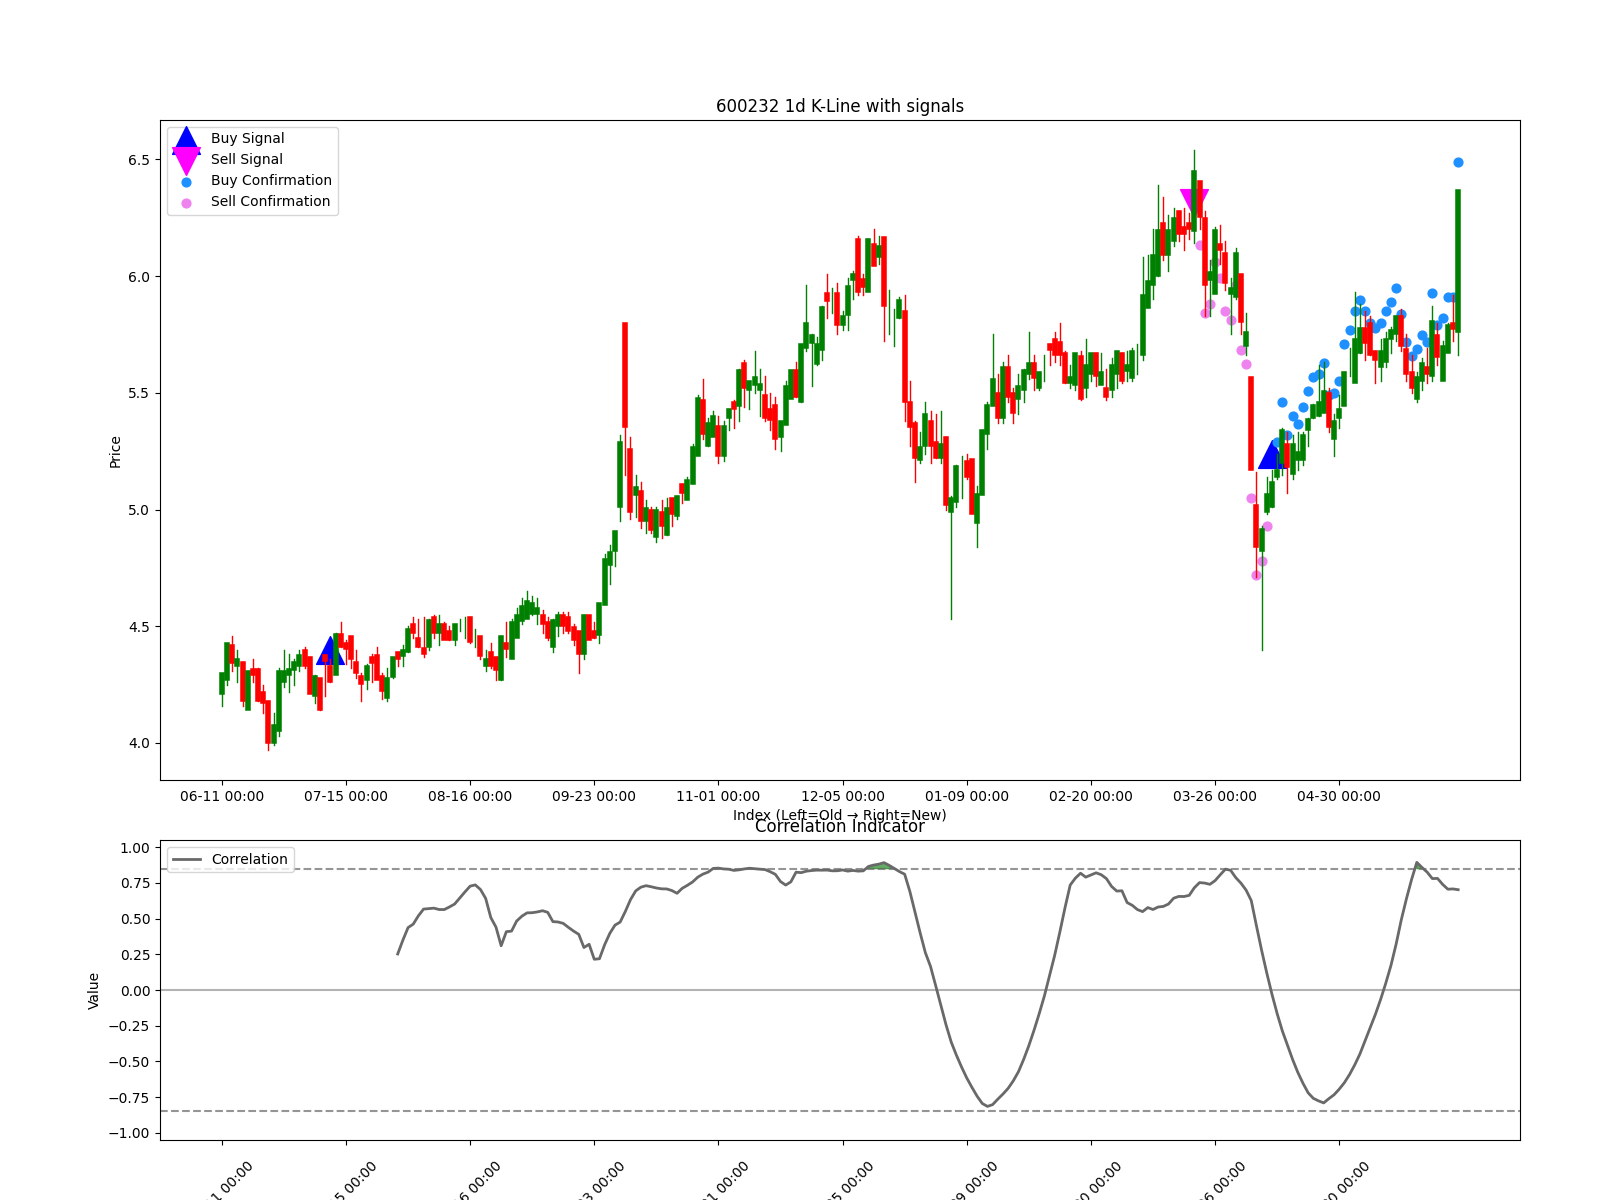This screenshot has width=1600, height=1200.
Task: Click the violet Sell Confirmation dot in legend
Action: click(x=186, y=203)
